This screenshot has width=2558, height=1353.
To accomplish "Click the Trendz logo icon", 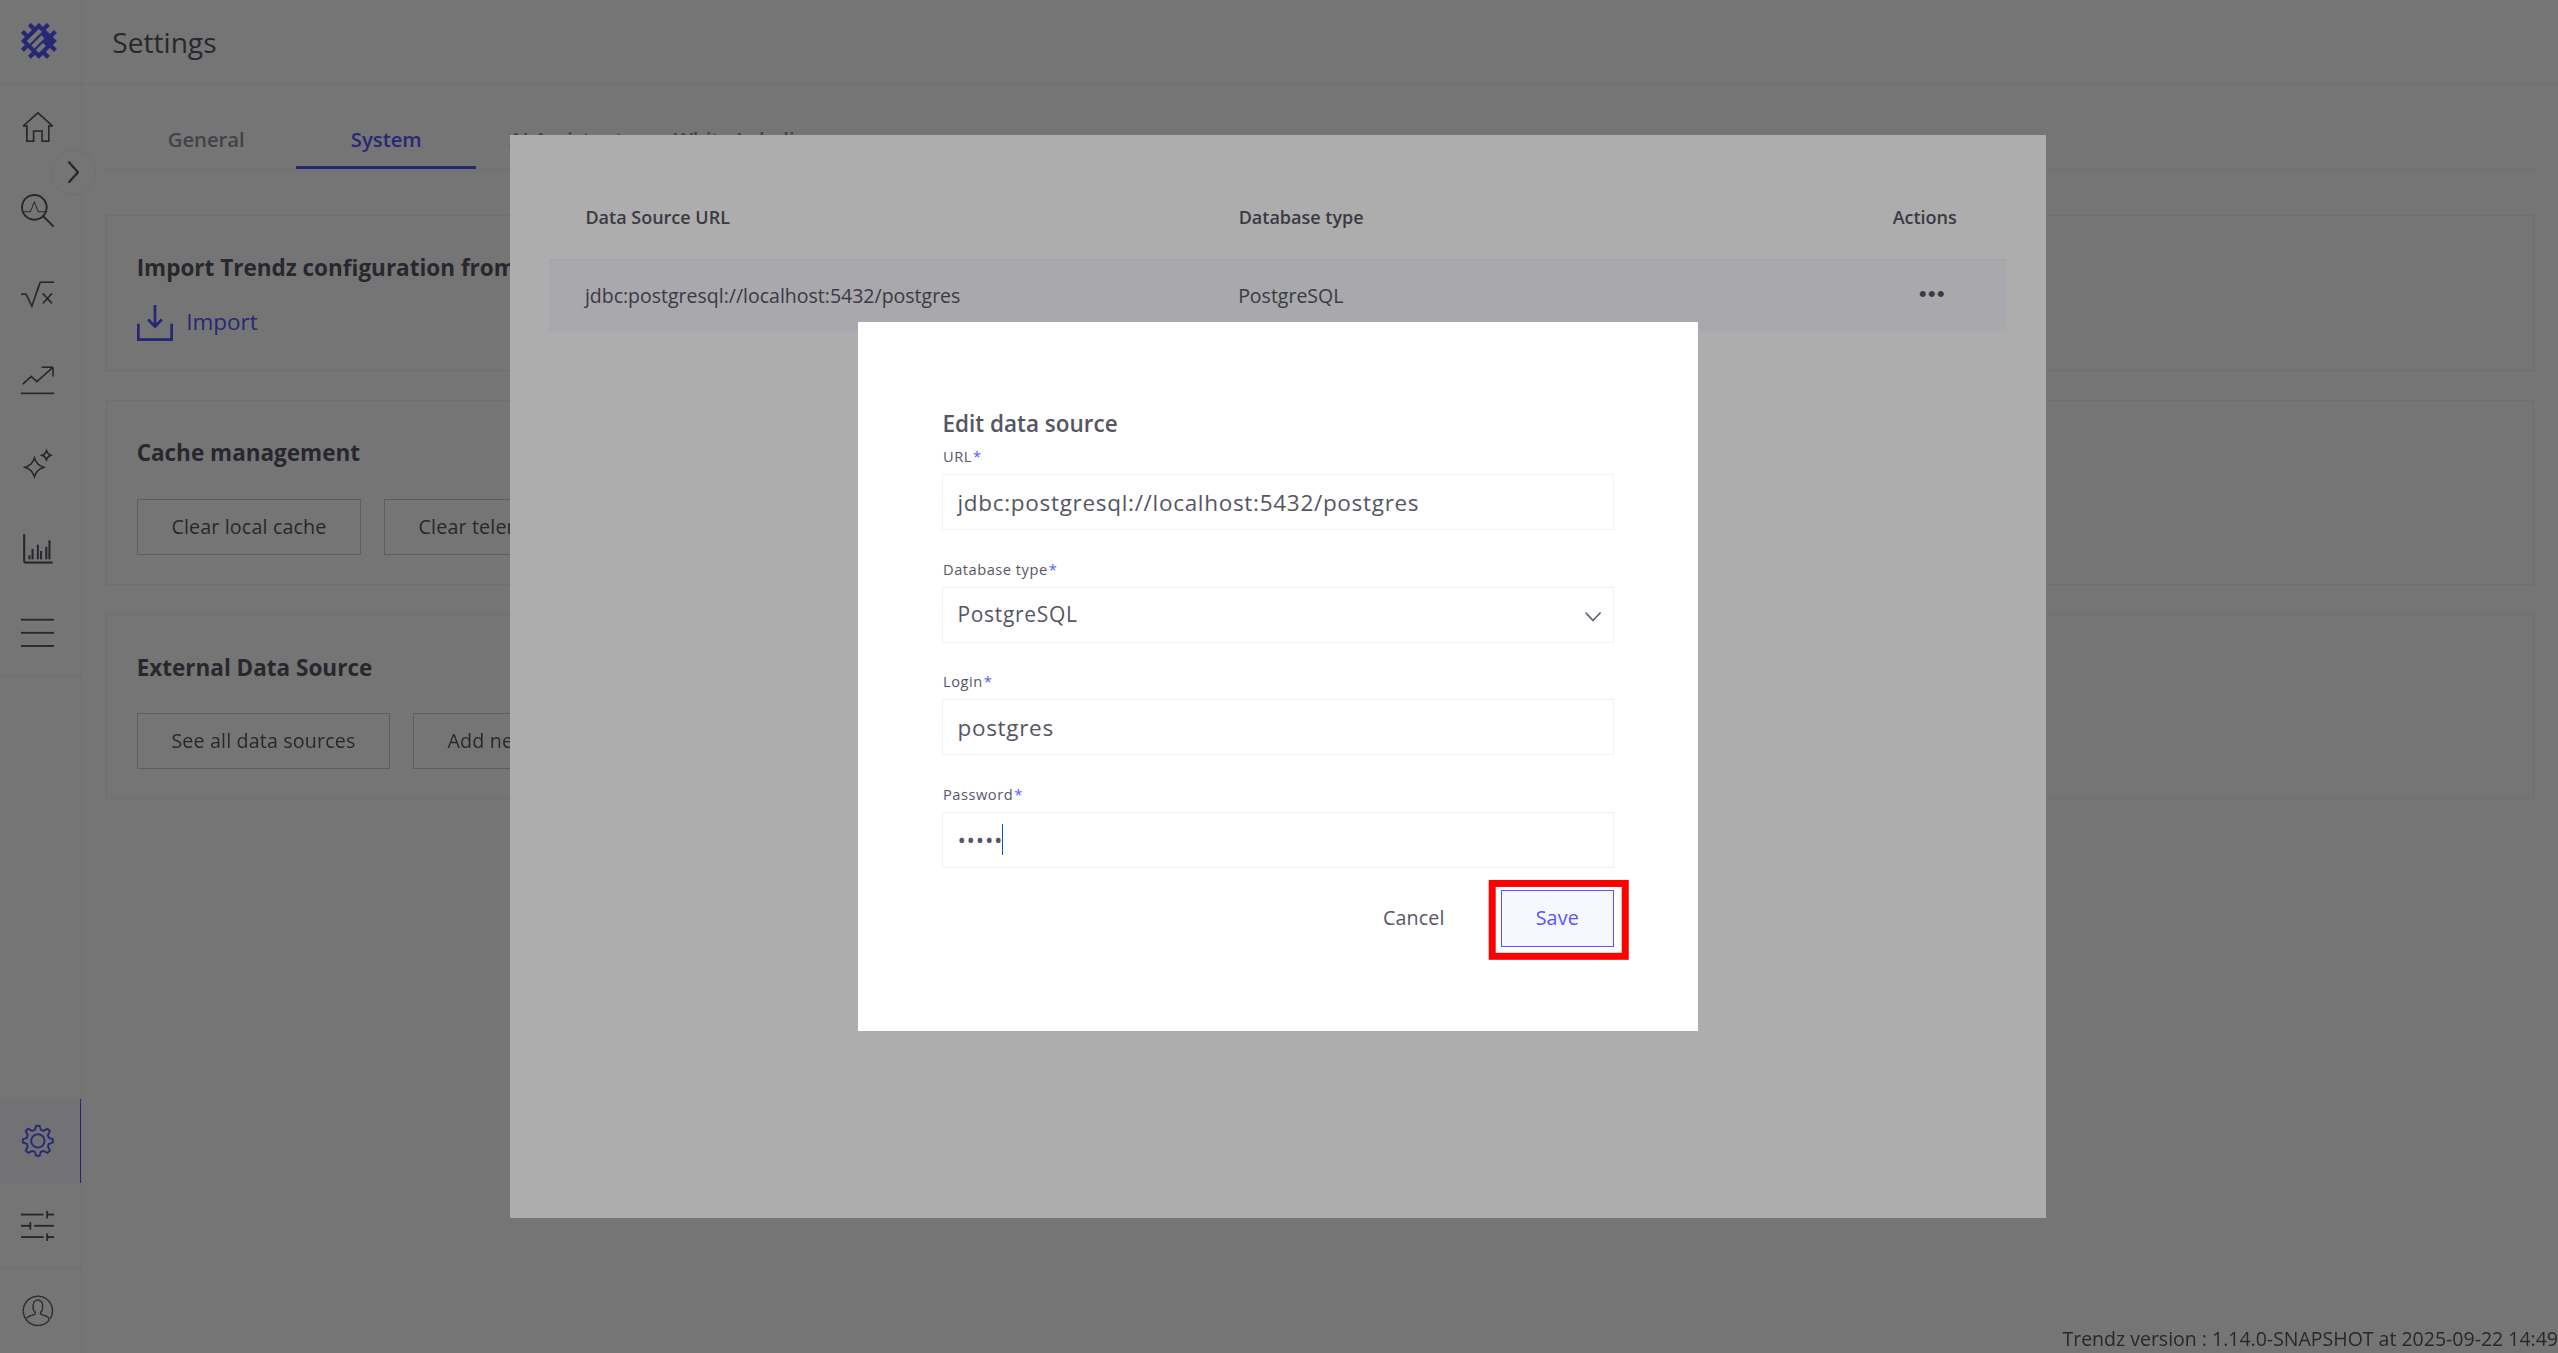I will (39, 41).
